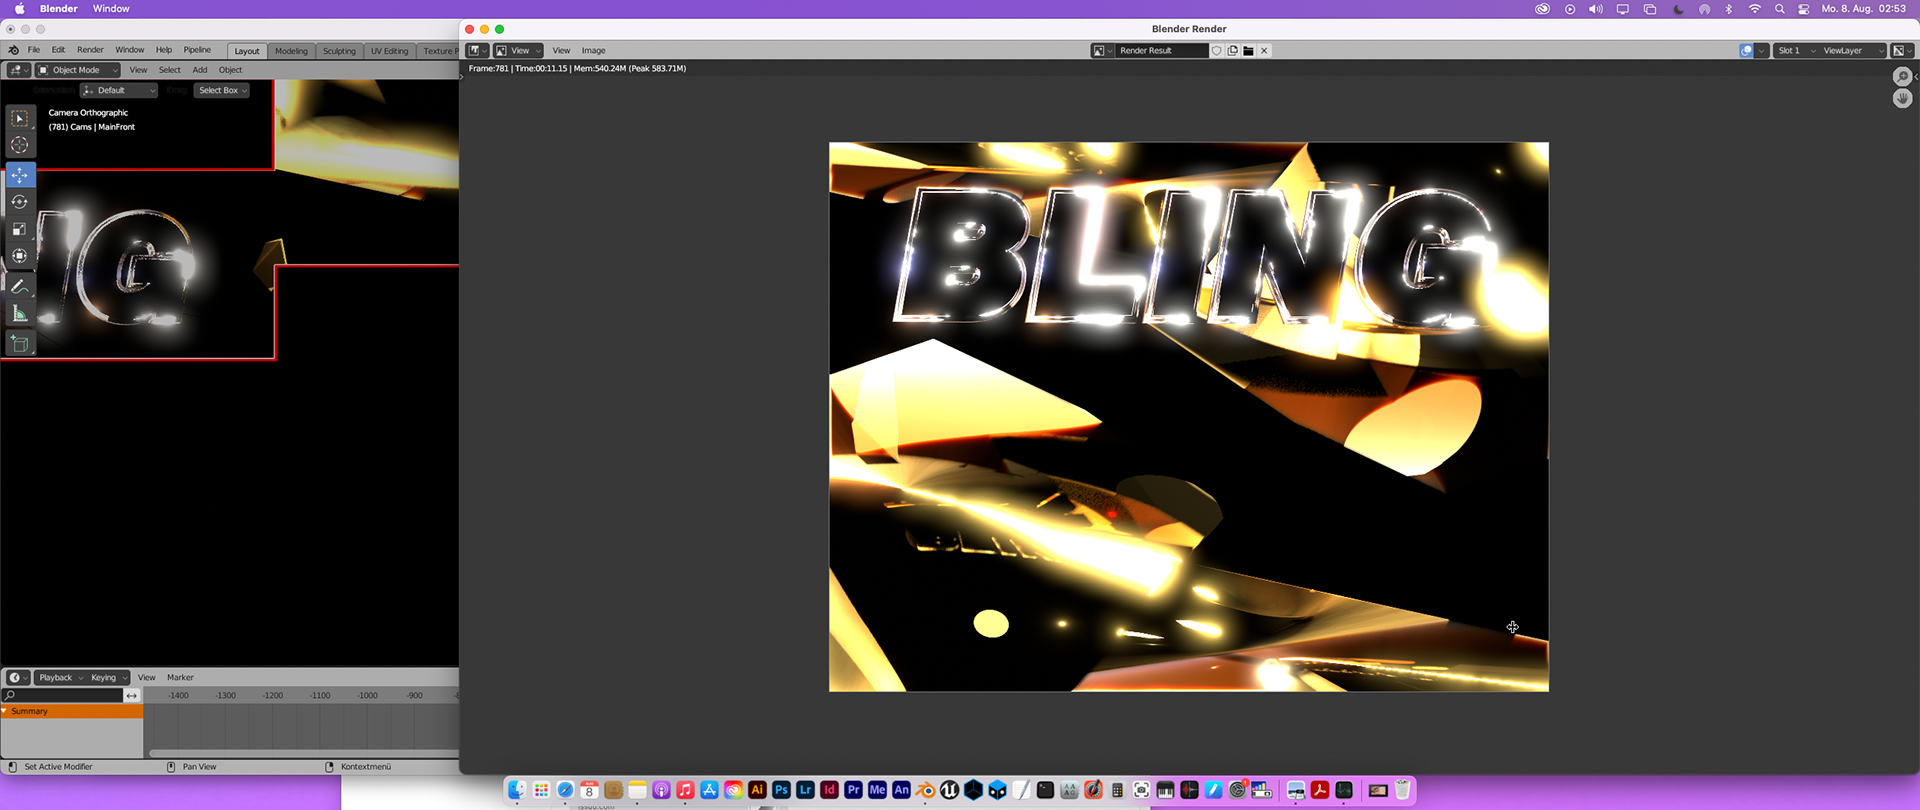
Task: Click the new image copy icon
Action: (x=1232, y=51)
